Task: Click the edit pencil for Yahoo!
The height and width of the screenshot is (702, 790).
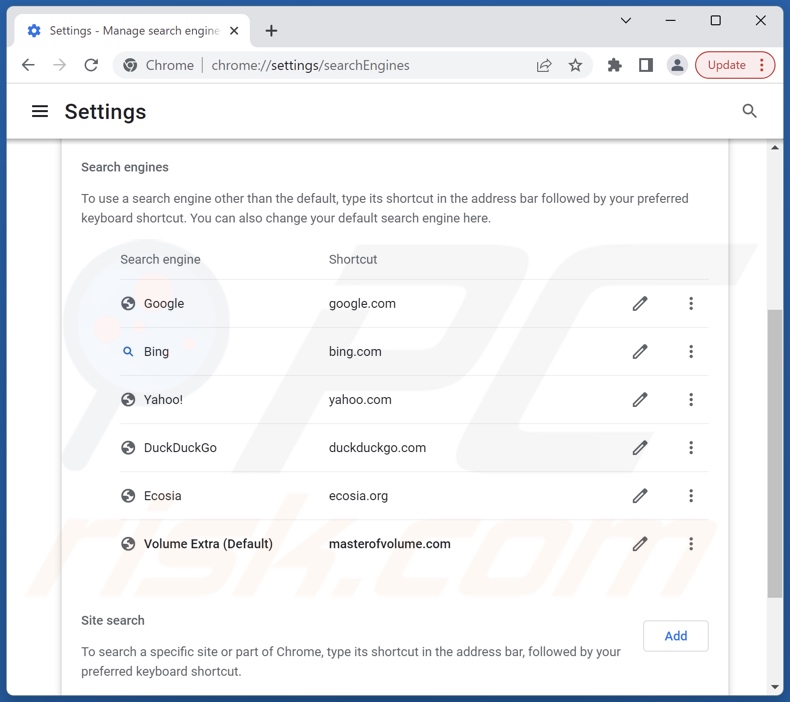Action: point(640,400)
